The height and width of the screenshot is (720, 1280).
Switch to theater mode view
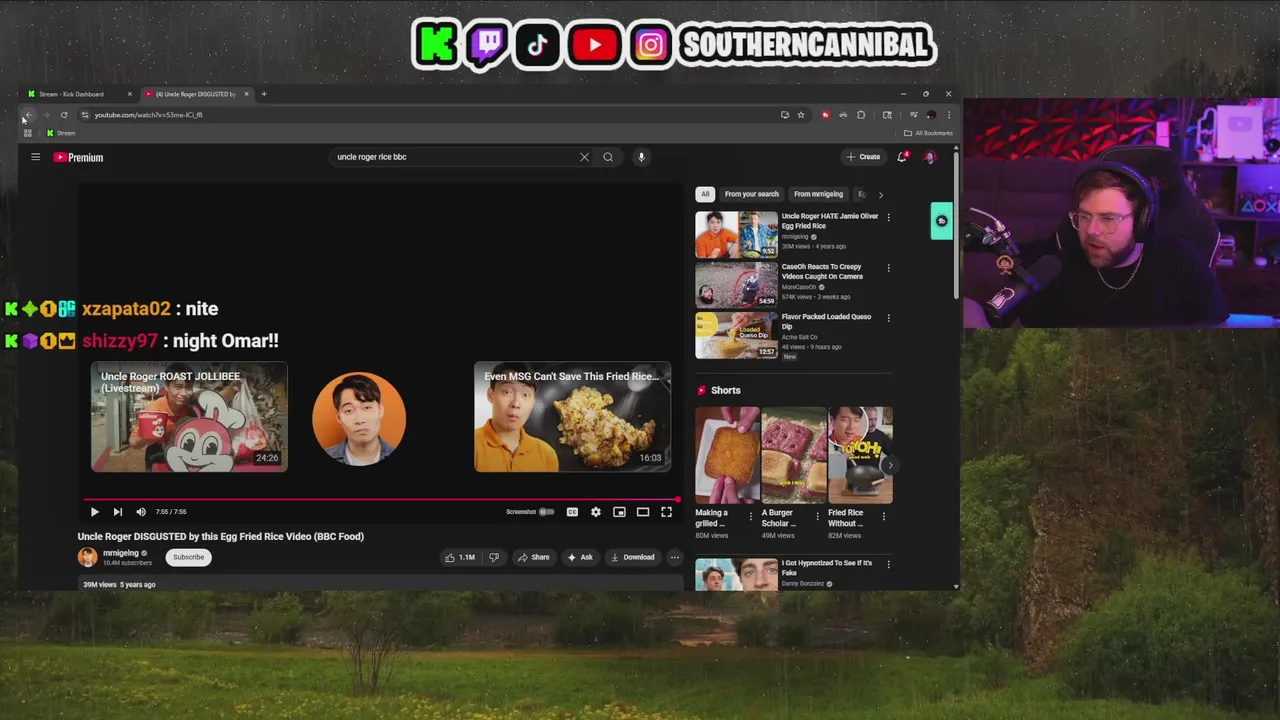coord(643,512)
